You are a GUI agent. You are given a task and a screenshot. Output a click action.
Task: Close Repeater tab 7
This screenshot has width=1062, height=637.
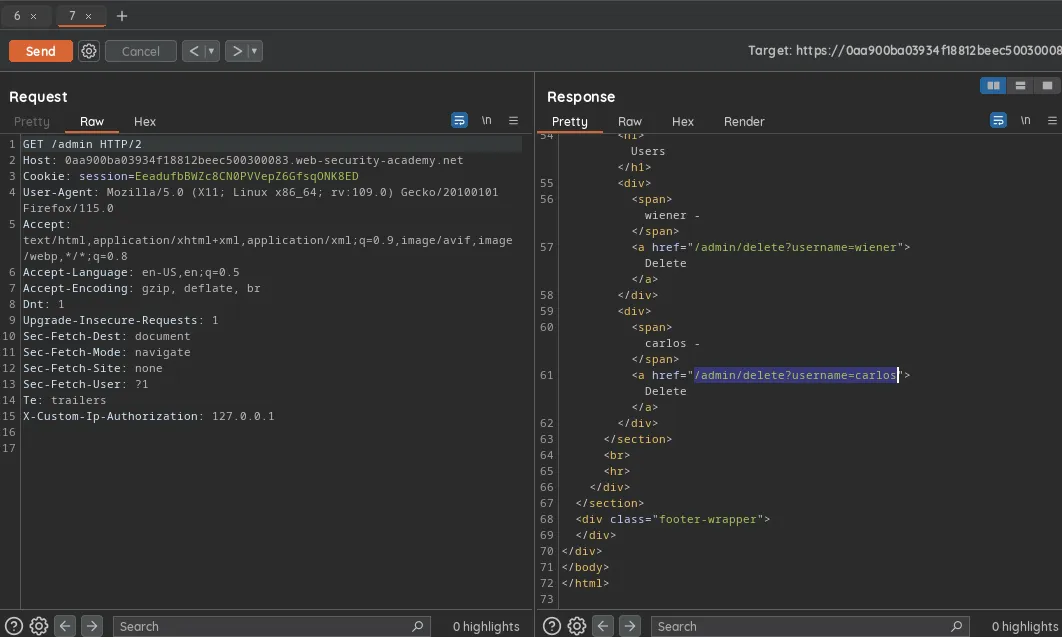tap(88, 16)
